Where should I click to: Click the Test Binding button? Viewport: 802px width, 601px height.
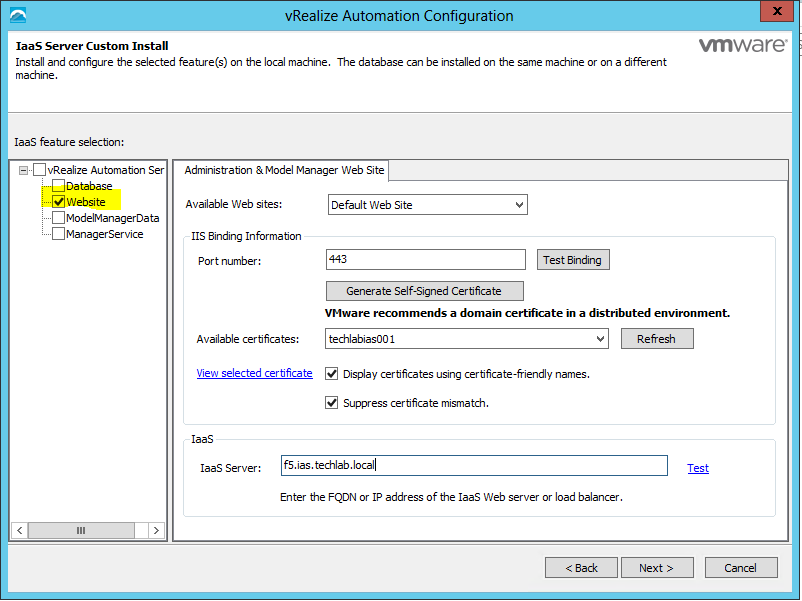573,260
